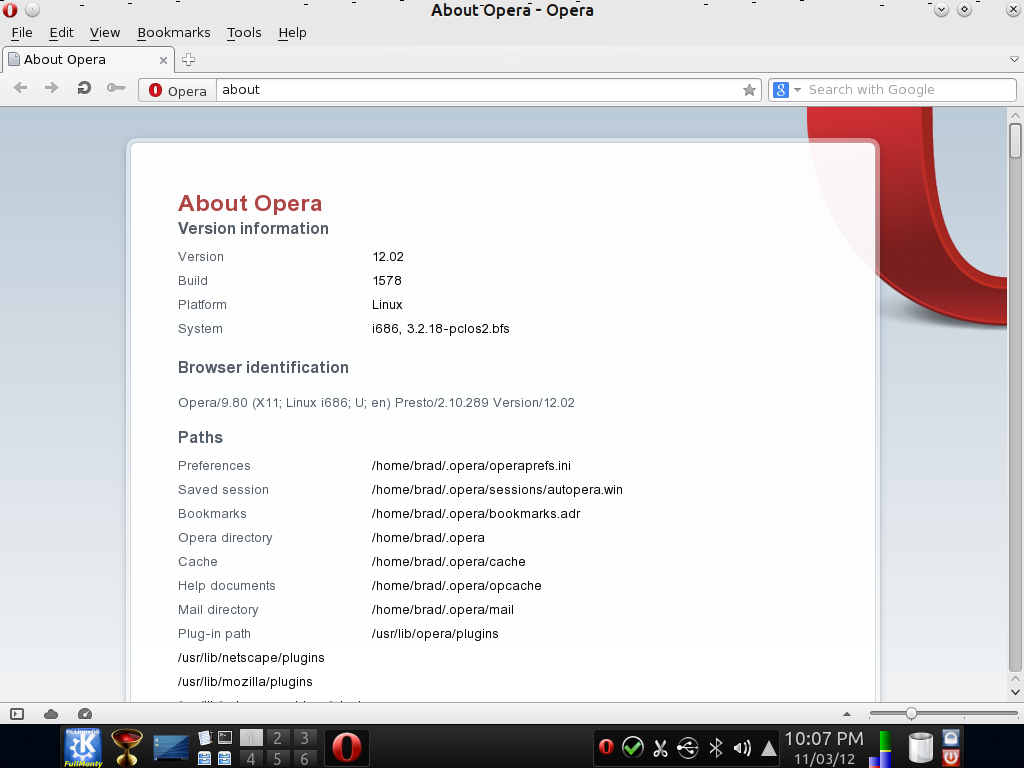Click the 'About Opera' red heading

[x=250, y=203]
